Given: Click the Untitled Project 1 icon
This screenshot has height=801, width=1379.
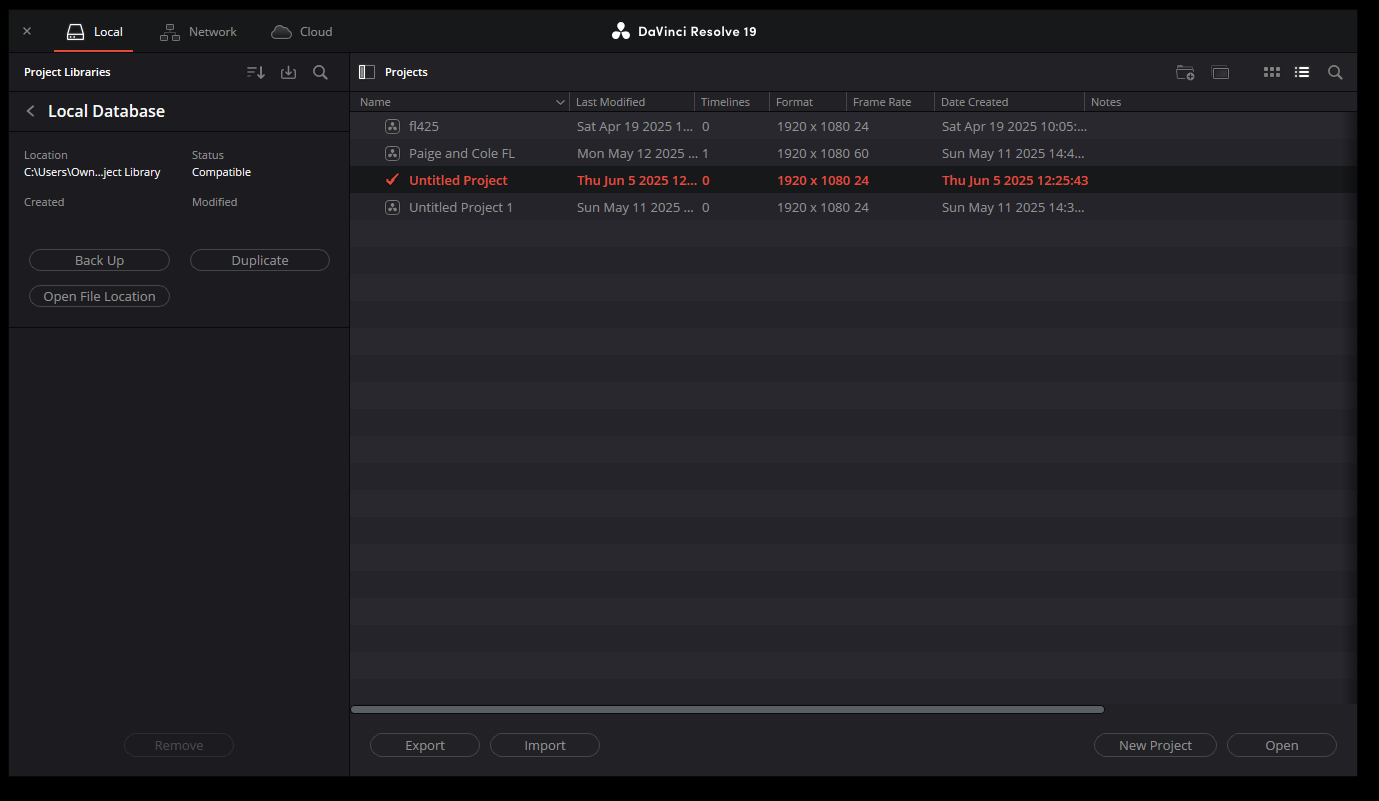Looking at the screenshot, I should coord(392,207).
